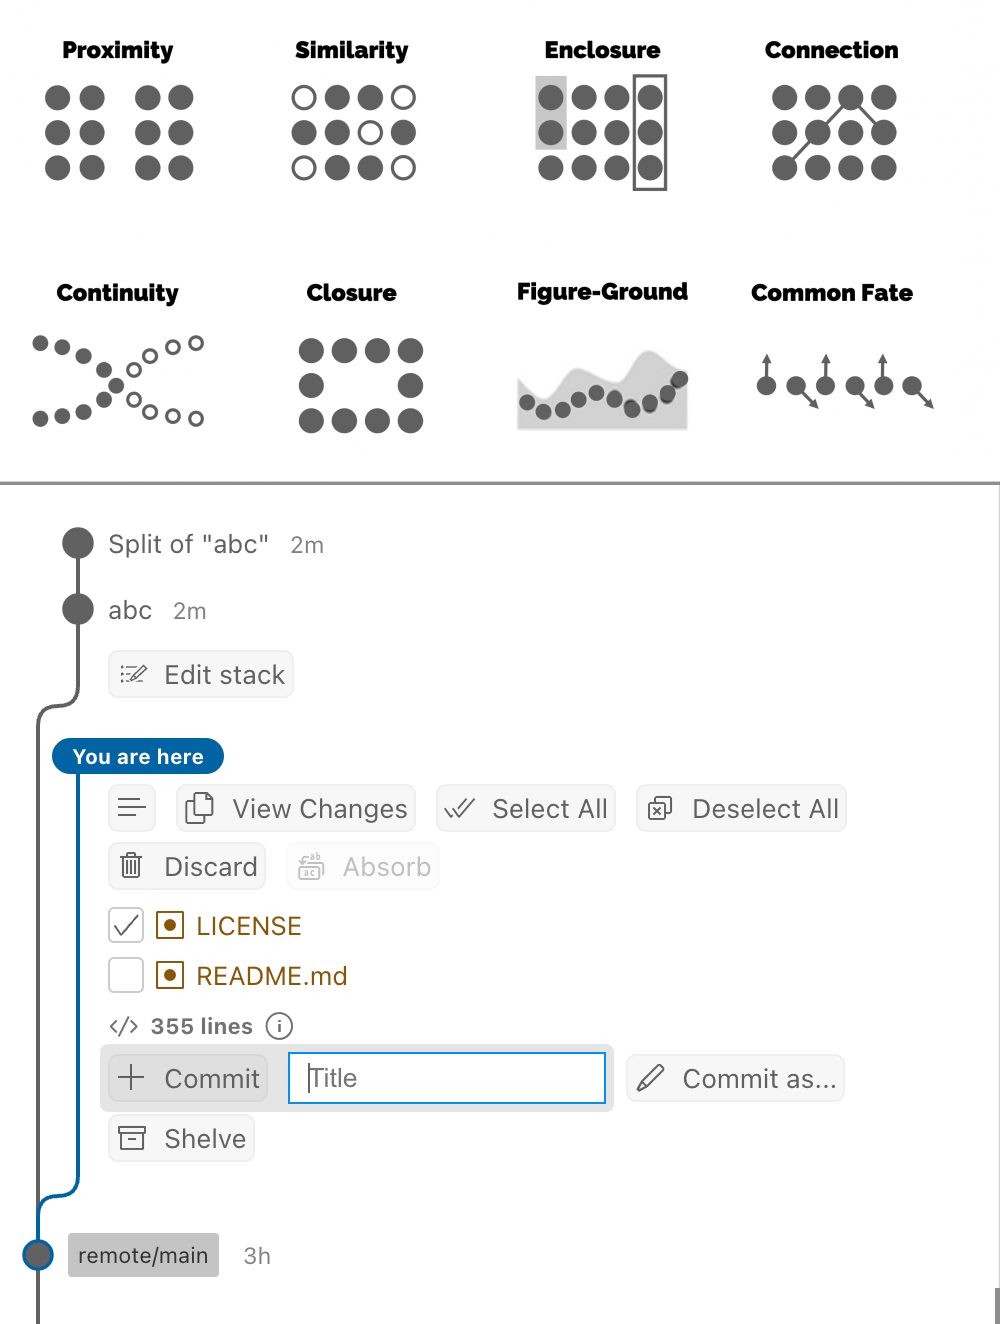Check the README.md file checkbox
Image resolution: width=1000 pixels, height=1324 pixels.
(126, 975)
